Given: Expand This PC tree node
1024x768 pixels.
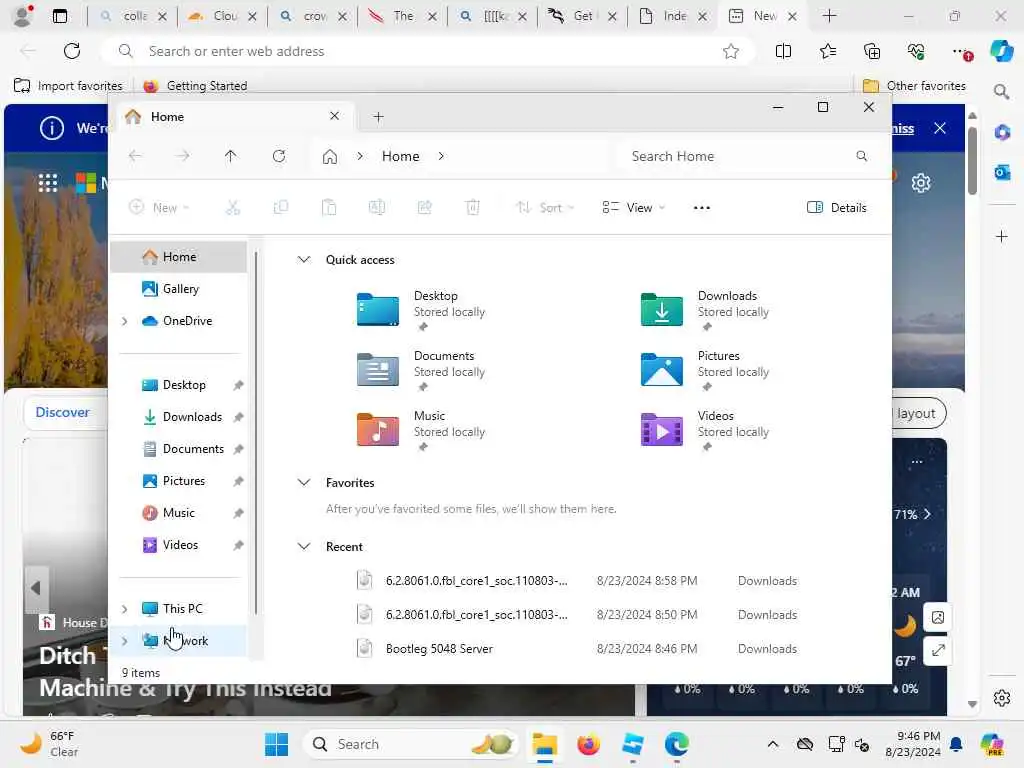Looking at the screenshot, I should [125, 609].
